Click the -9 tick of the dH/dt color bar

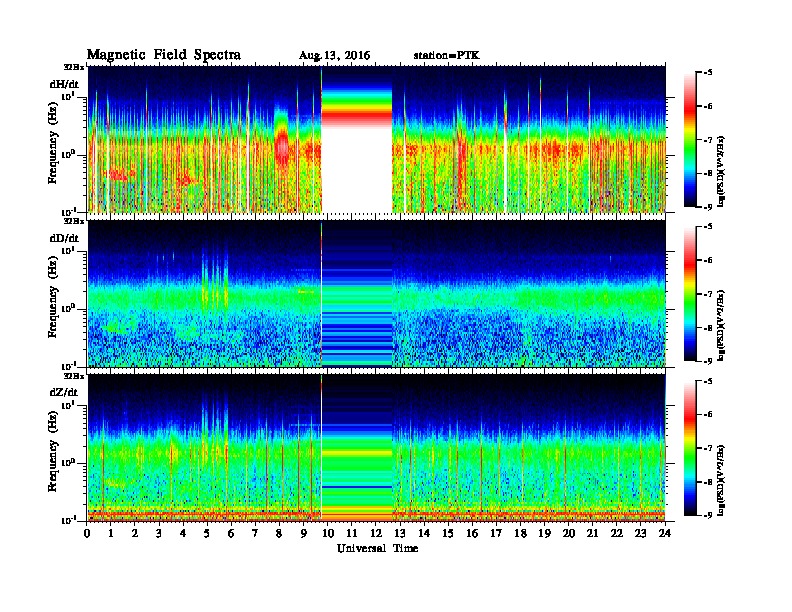[x=708, y=207]
